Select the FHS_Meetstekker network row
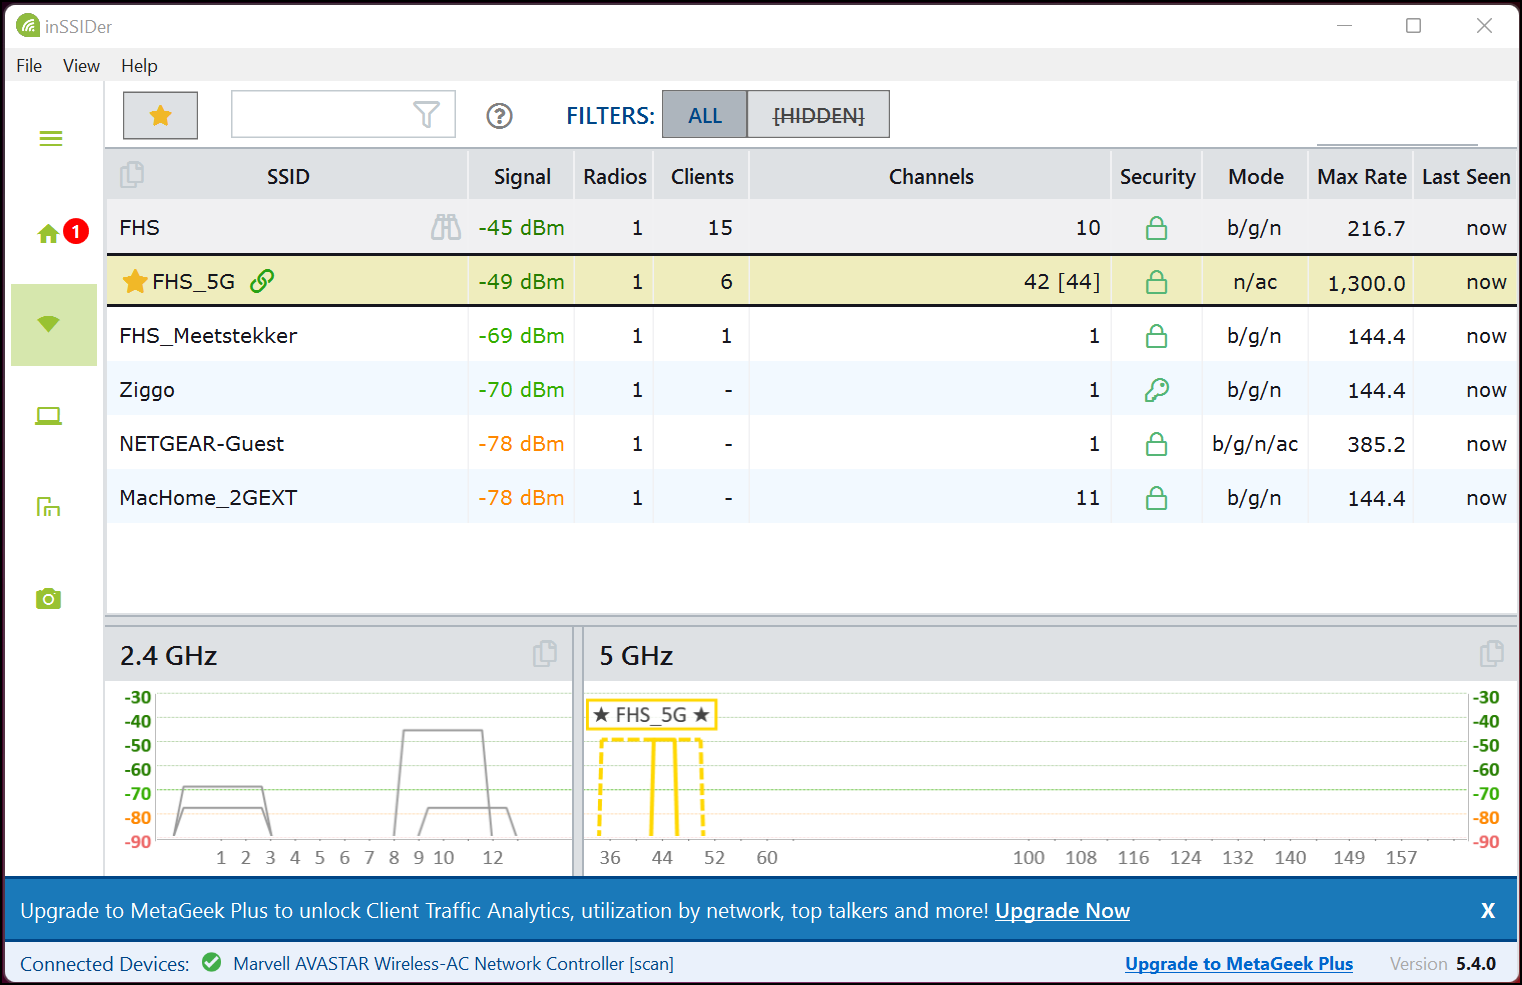 tap(812, 336)
